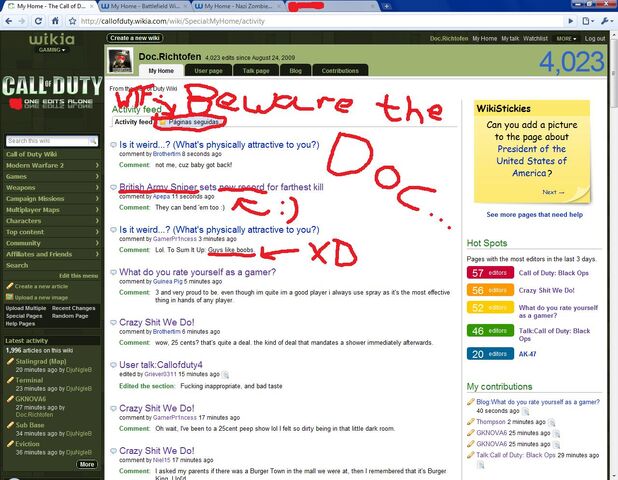Switch to the User page tab
618x480 pixels.
(208, 71)
